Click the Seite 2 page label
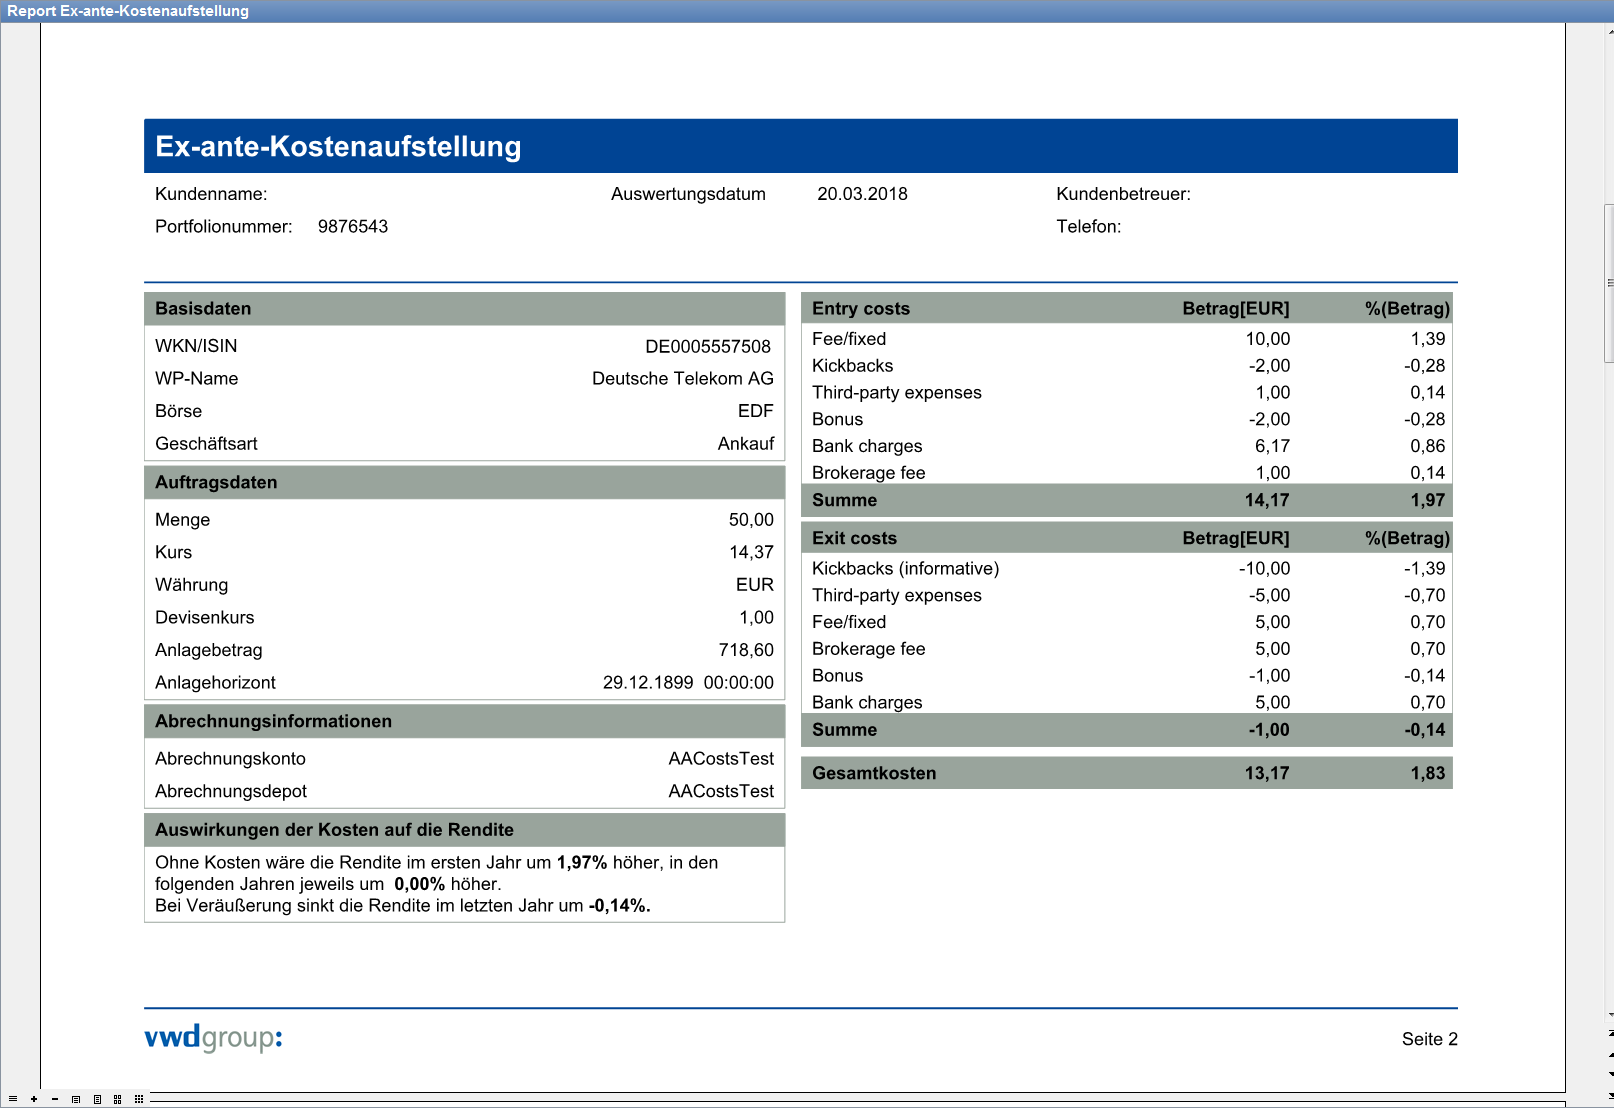 pyautogui.click(x=1428, y=1039)
